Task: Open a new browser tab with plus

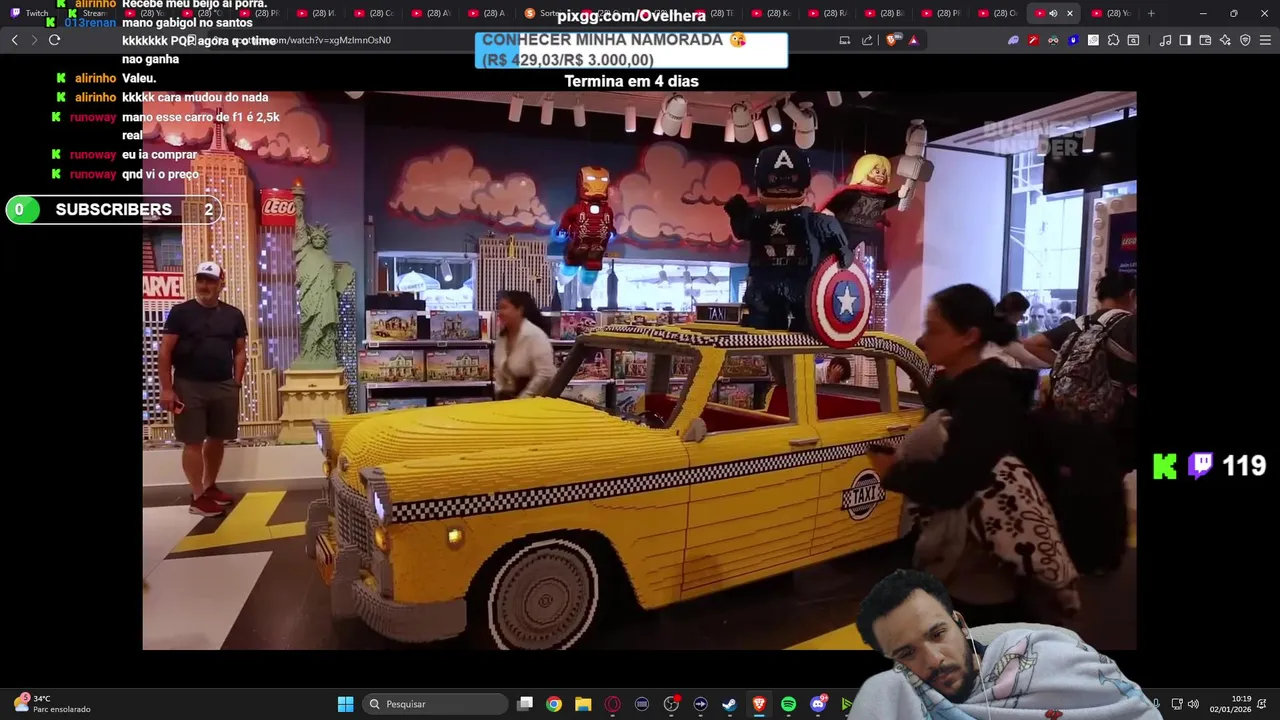Action: 1151,13
